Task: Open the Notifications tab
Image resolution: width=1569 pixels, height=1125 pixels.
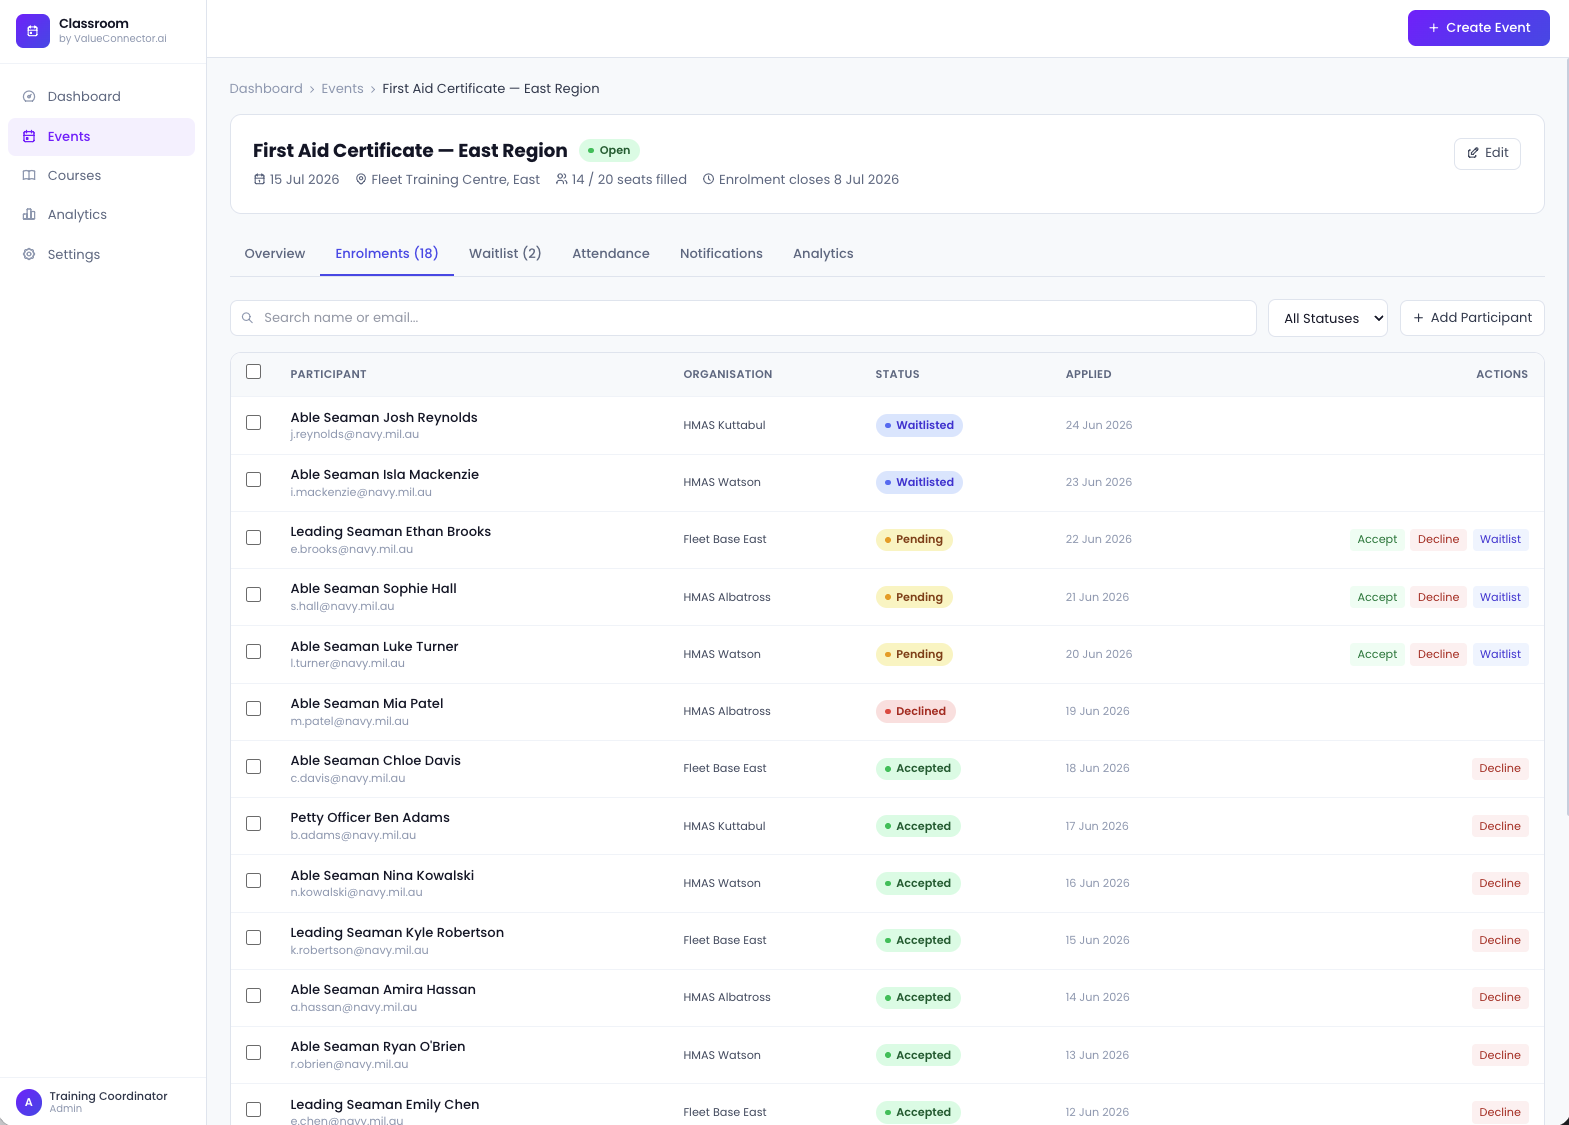Action: click(721, 254)
